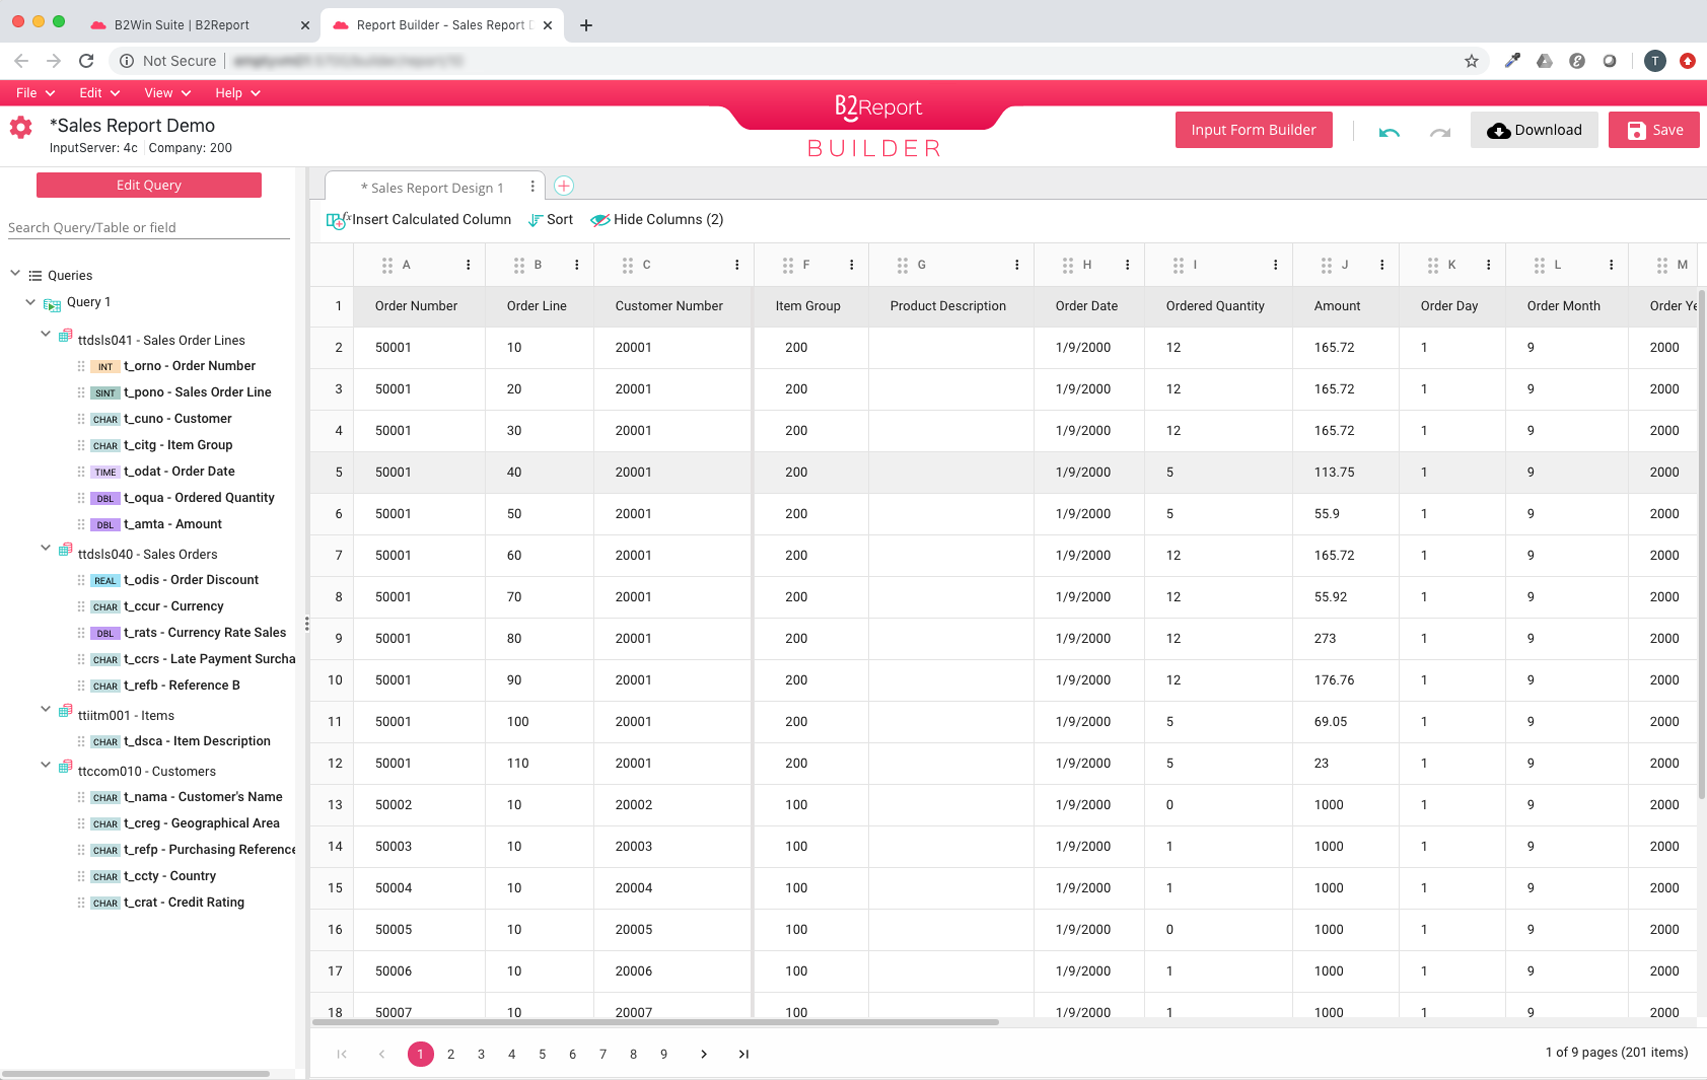Add a new report design tab
The width and height of the screenshot is (1707, 1080).
pos(564,186)
